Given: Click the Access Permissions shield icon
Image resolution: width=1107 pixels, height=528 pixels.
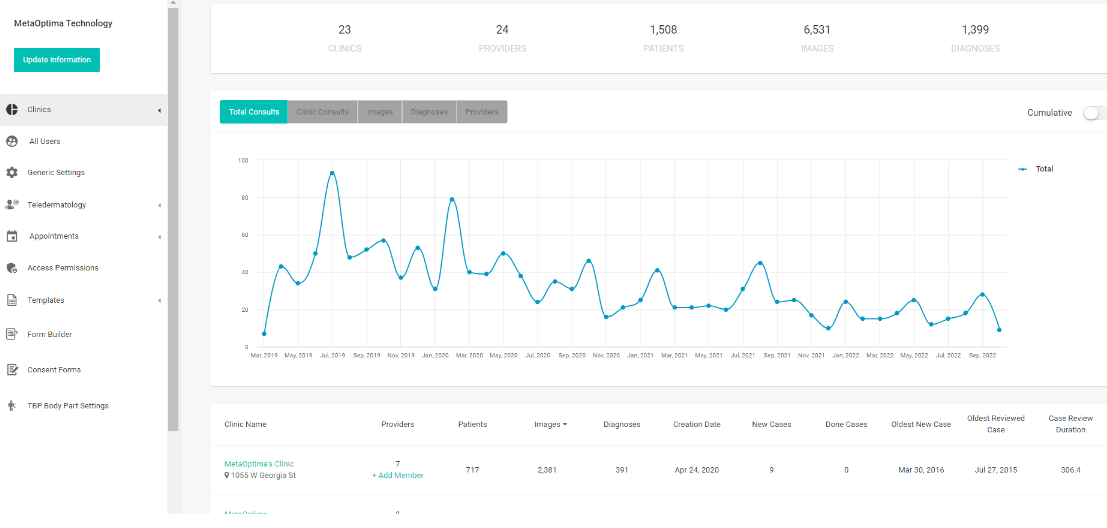Looking at the screenshot, I should click(x=11, y=268).
